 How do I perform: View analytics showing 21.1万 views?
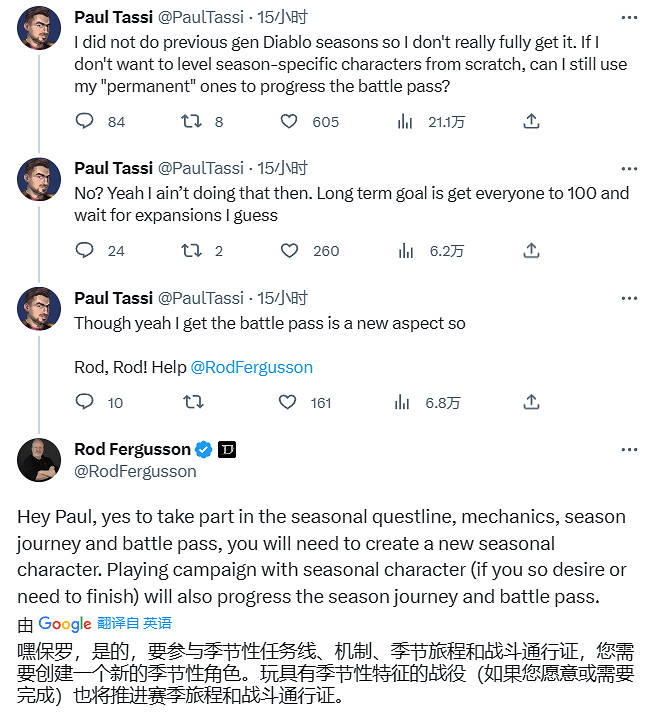pos(405,121)
